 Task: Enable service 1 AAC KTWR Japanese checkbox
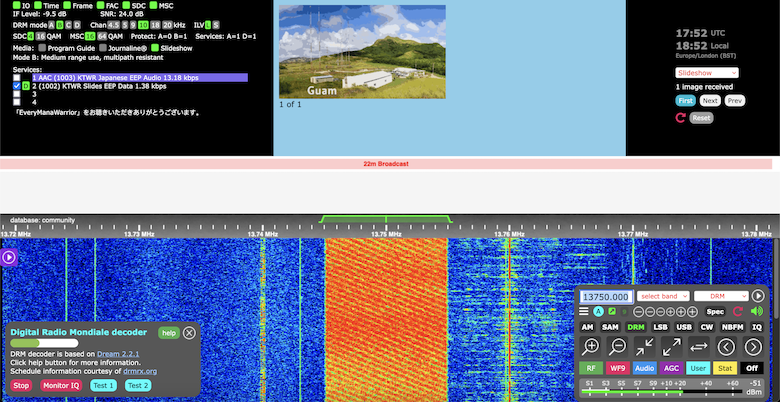click(16, 77)
